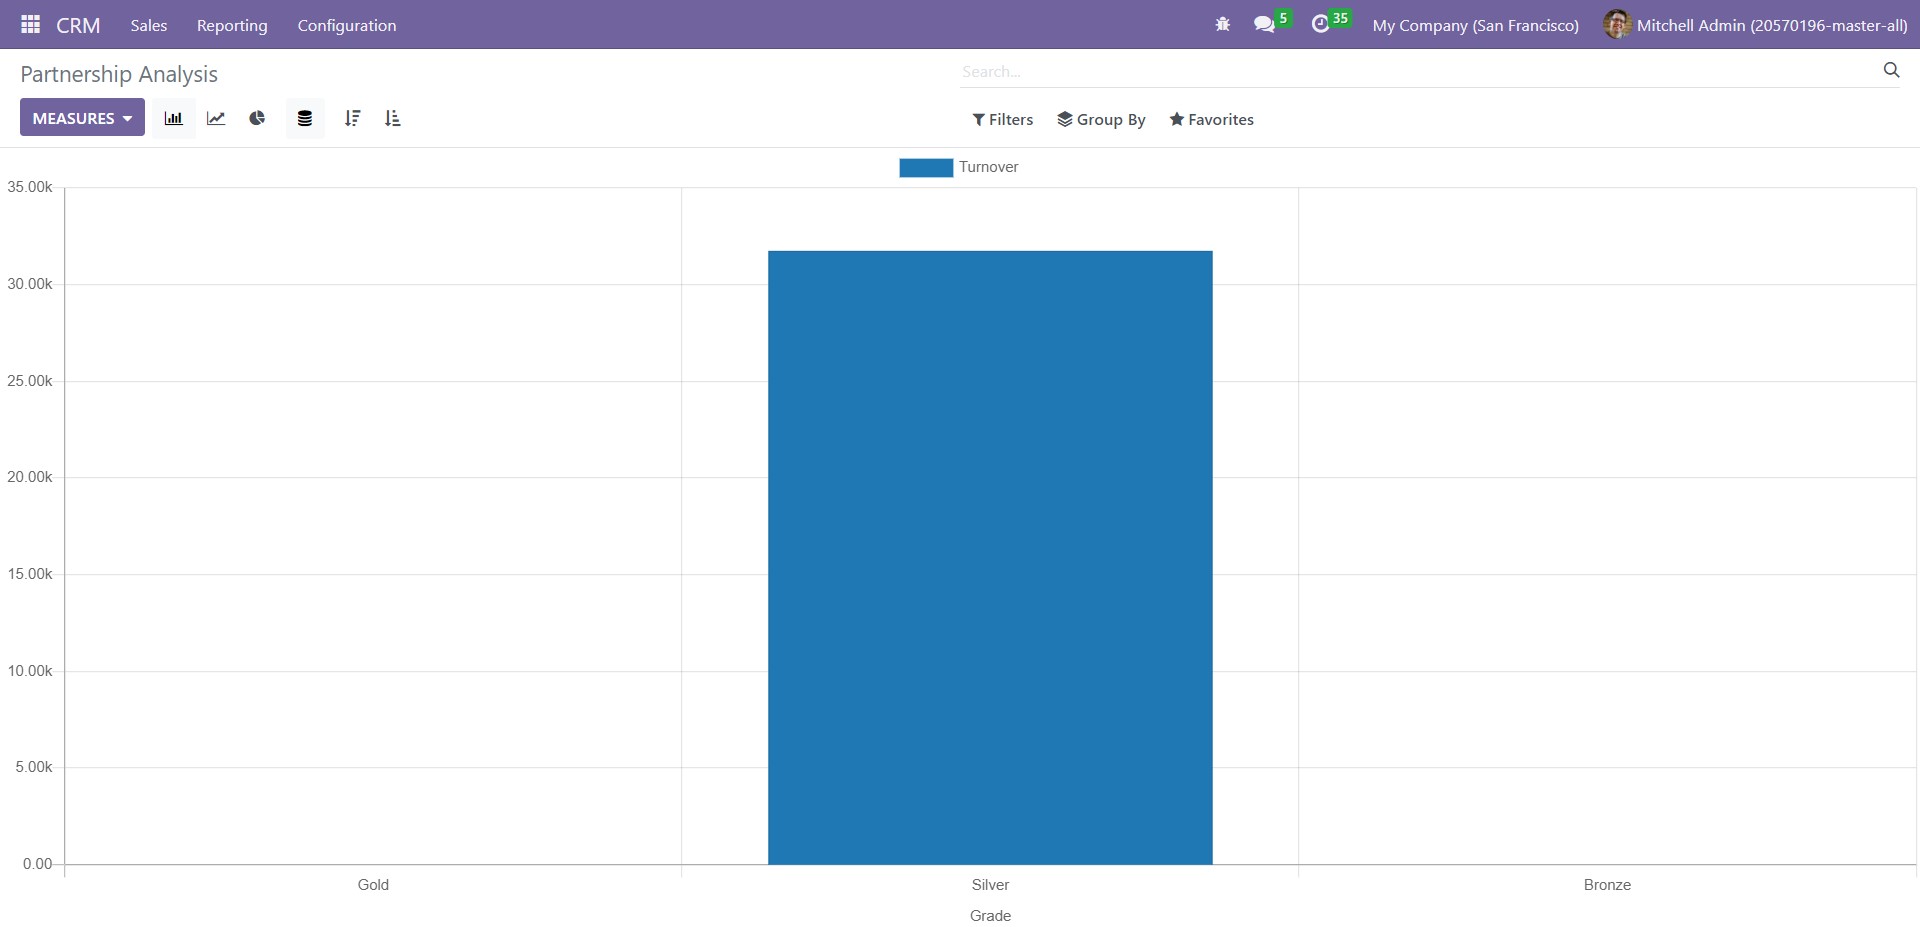Open the Reporting menu
This screenshot has height=927, width=1920.
pos(232,25)
